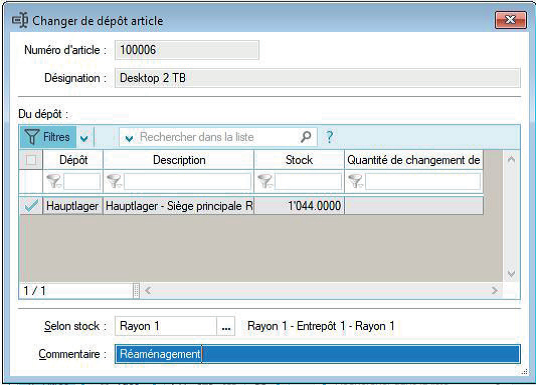Close the Changer de dépôt article dialog
The height and width of the screenshot is (385, 536).
[x=510, y=20]
